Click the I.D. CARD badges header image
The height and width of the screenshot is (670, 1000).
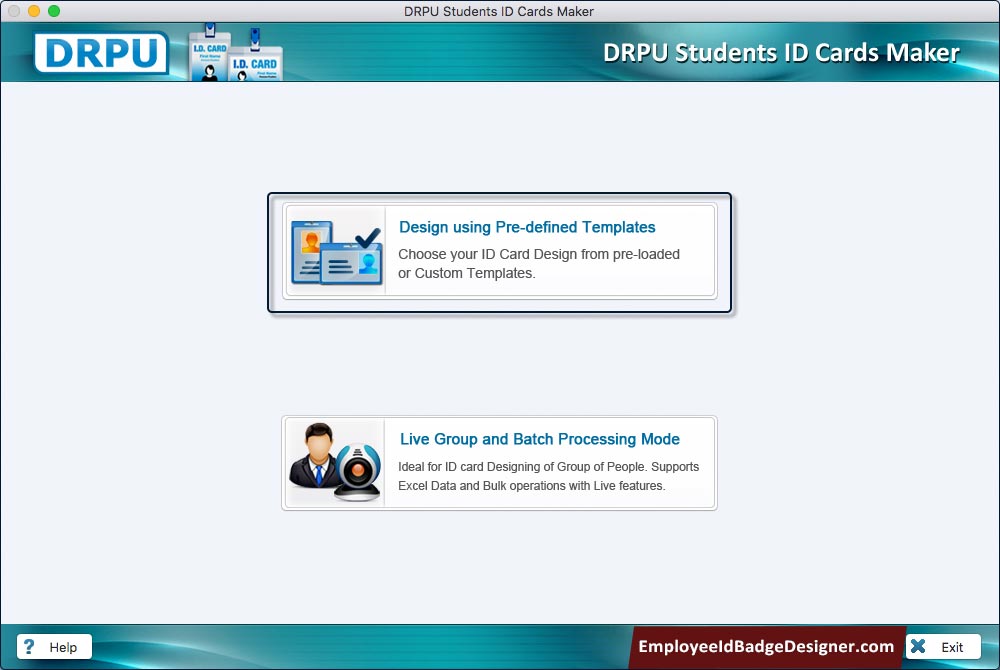pos(236,54)
